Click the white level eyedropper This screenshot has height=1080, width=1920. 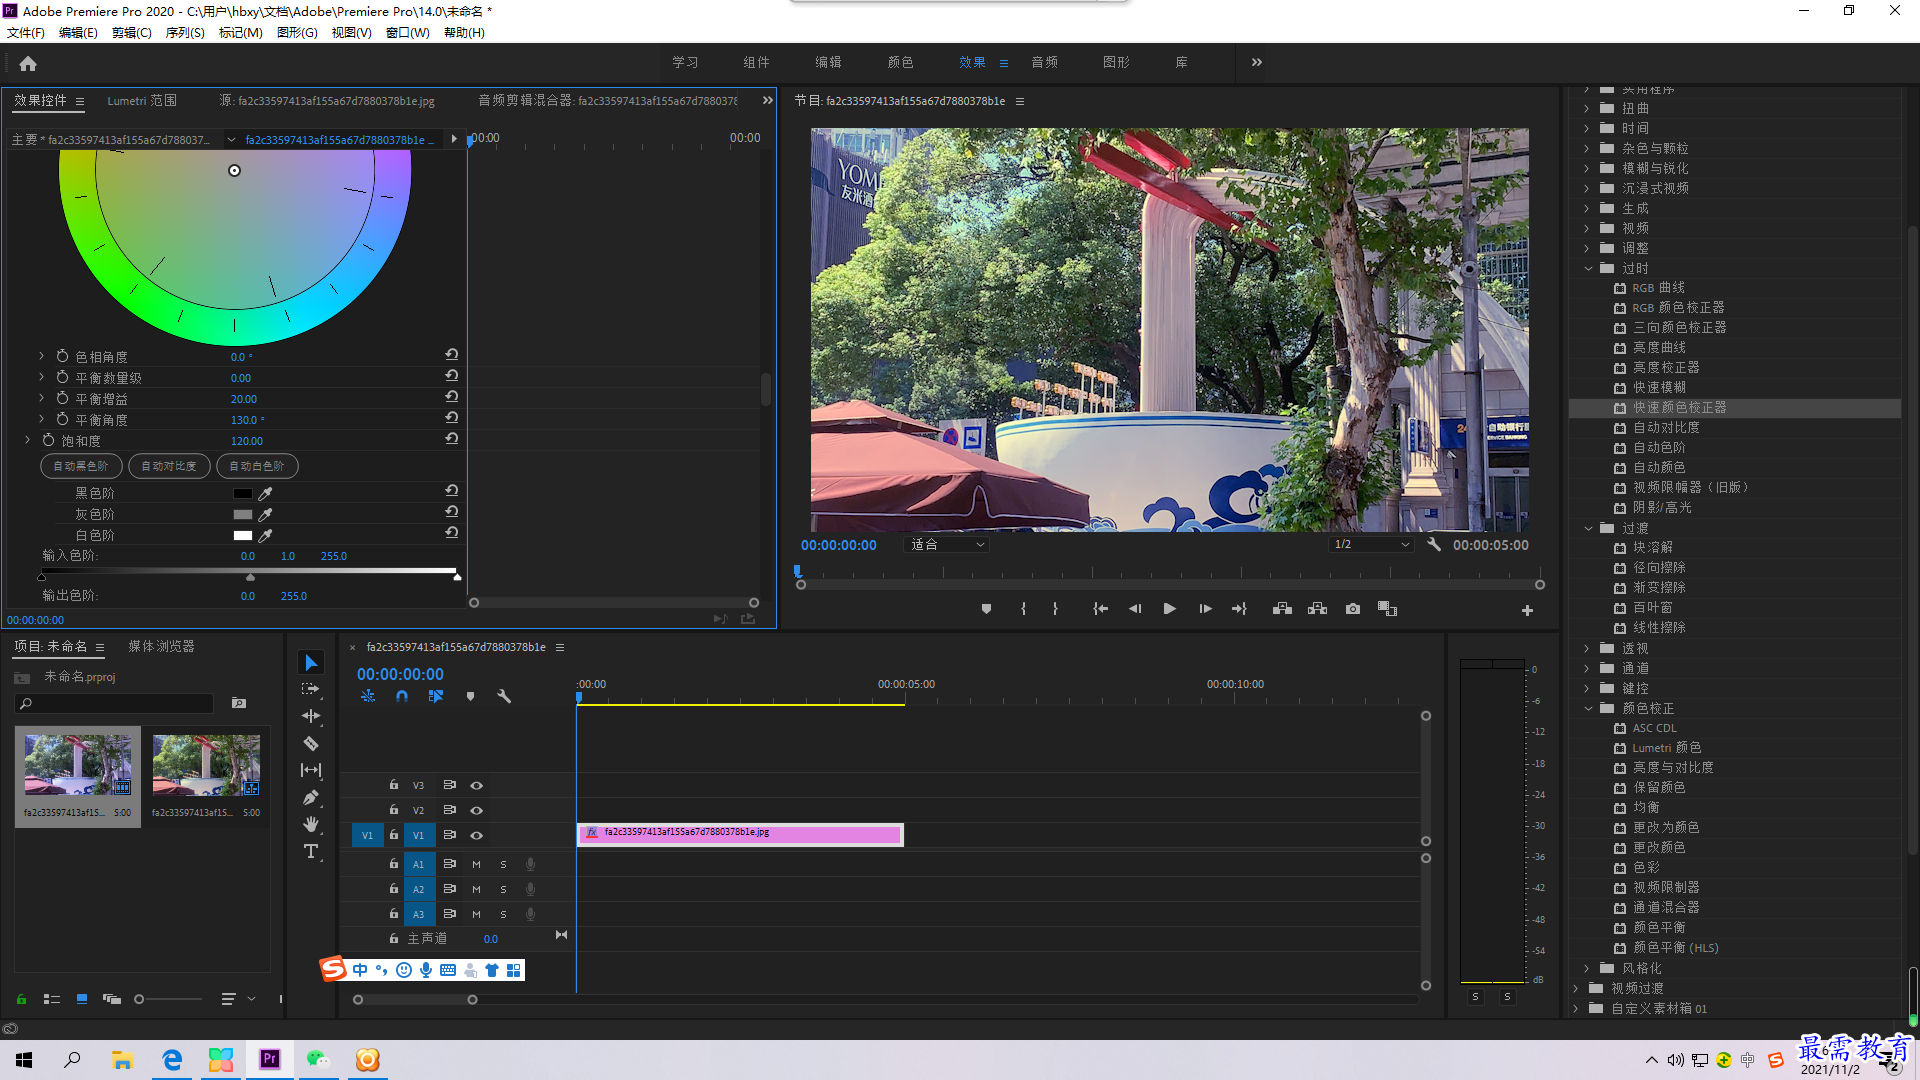click(x=265, y=536)
